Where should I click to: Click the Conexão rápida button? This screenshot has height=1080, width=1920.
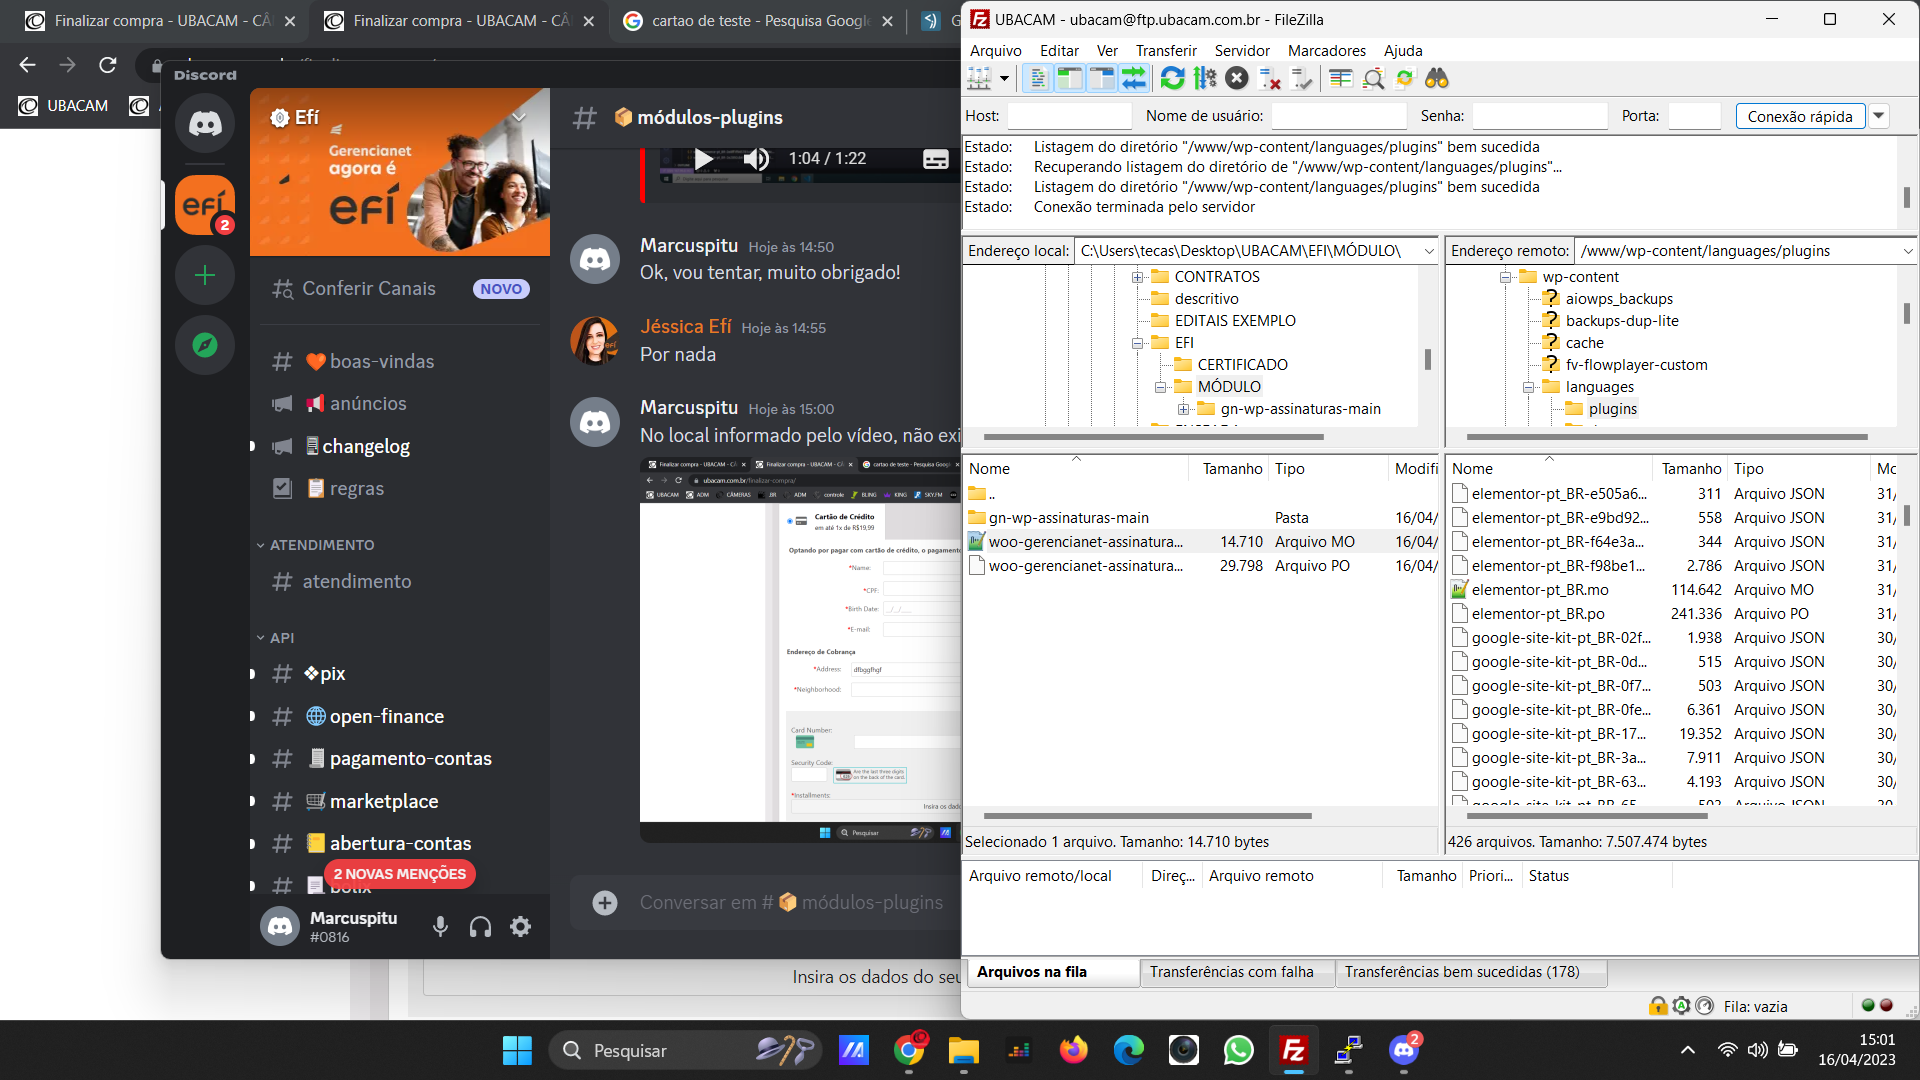[1800, 116]
